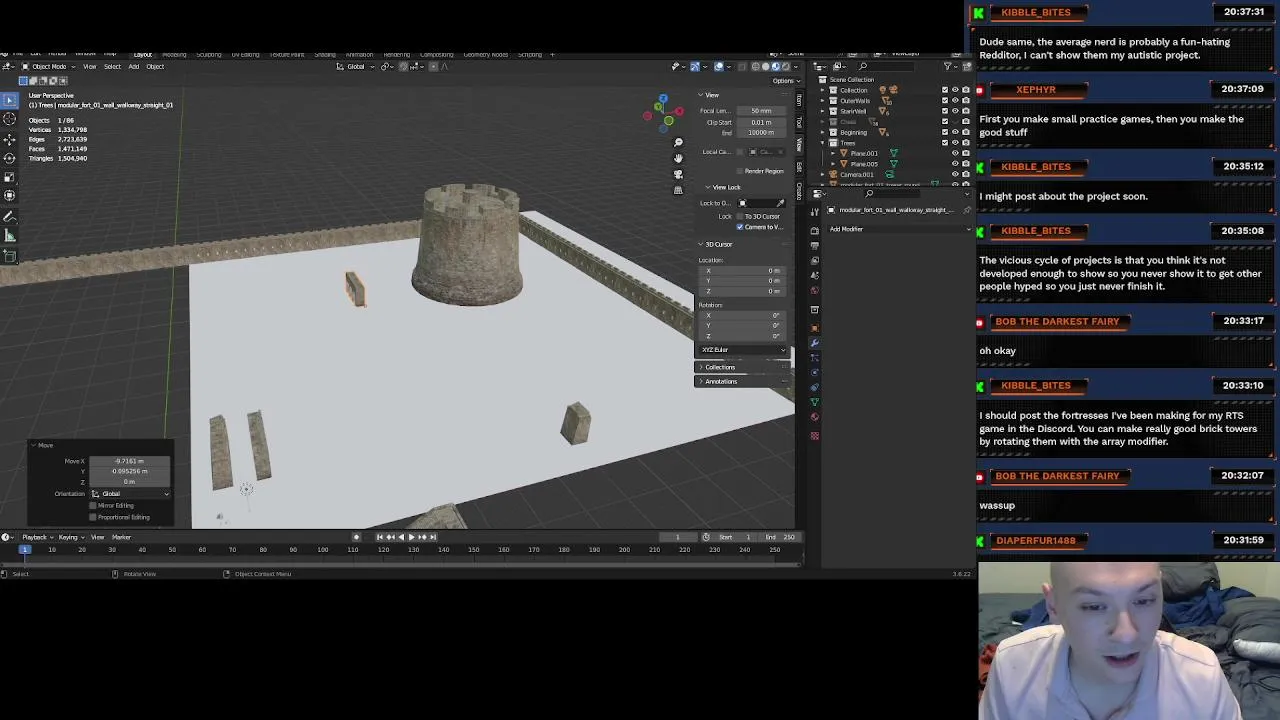
Task: Click the pan hand viewport icon
Action: [x=678, y=158]
